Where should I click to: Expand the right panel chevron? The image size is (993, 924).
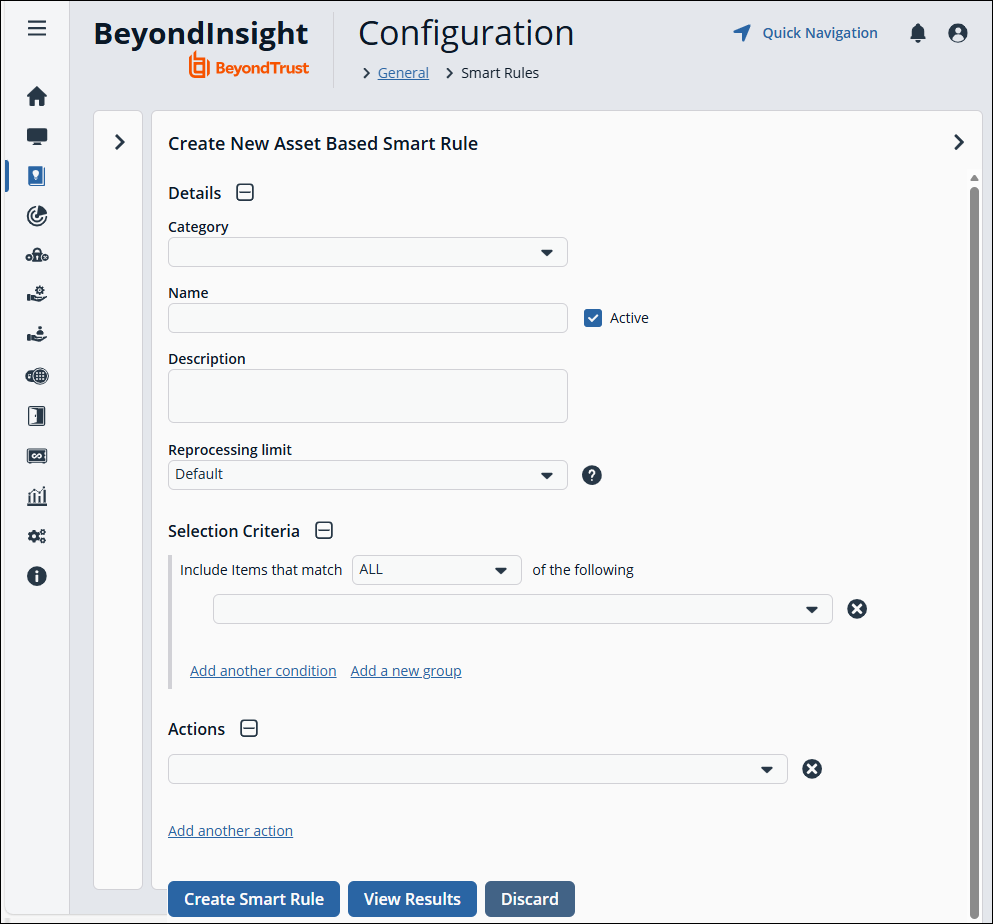[x=959, y=142]
